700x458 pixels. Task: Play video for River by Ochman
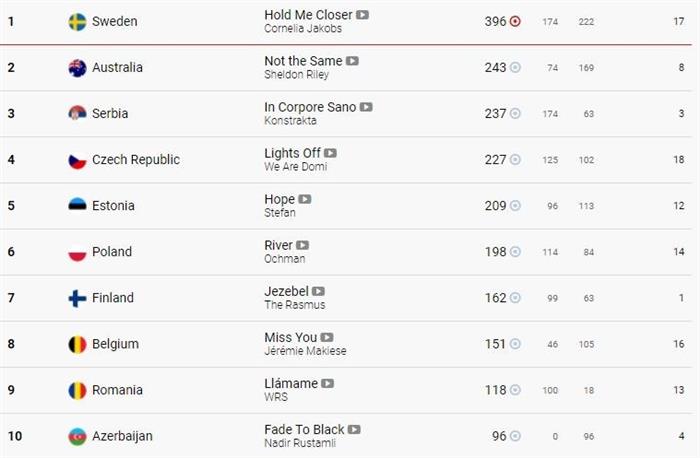[x=303, y=245]
